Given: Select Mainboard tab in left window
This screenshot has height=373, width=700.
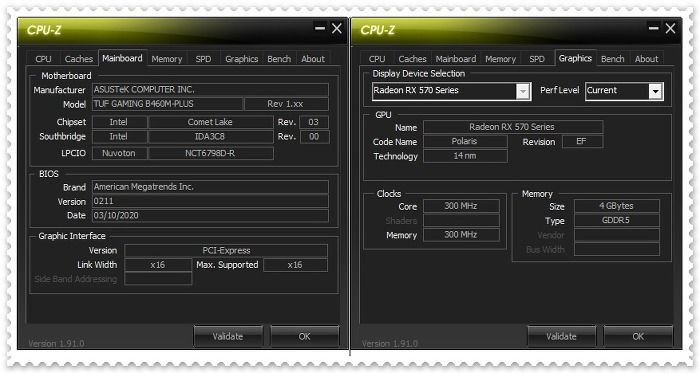Looking at the screenshot, I should 122,58.
